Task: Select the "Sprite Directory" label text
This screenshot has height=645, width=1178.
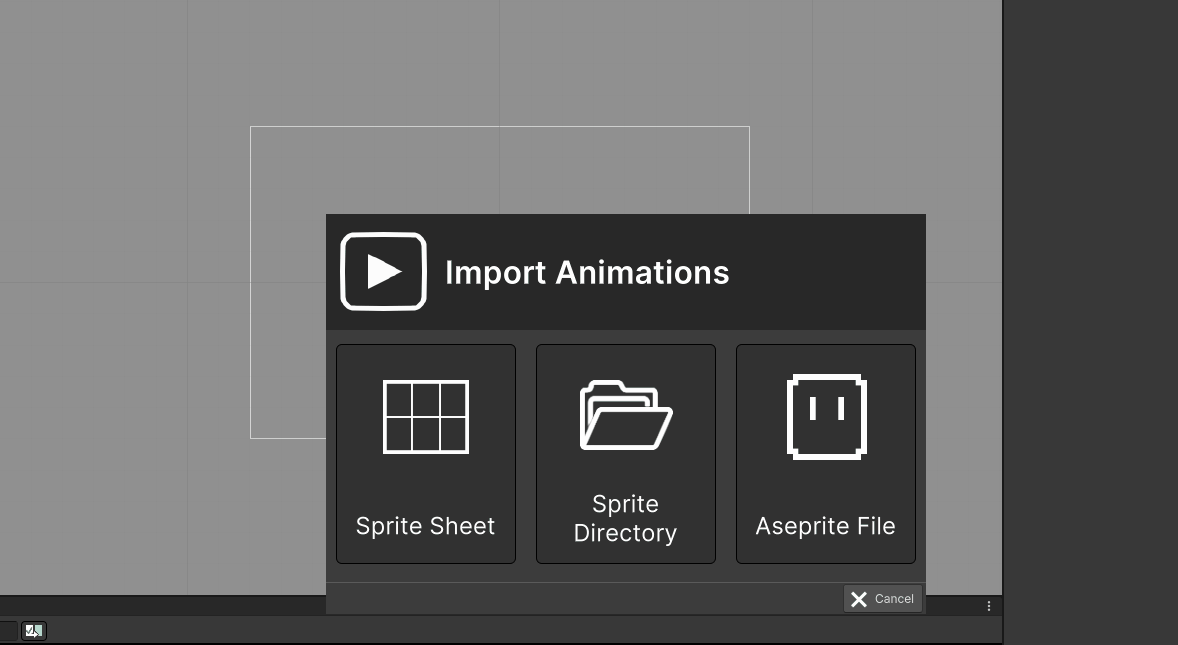Action: [x=625, y=518]
